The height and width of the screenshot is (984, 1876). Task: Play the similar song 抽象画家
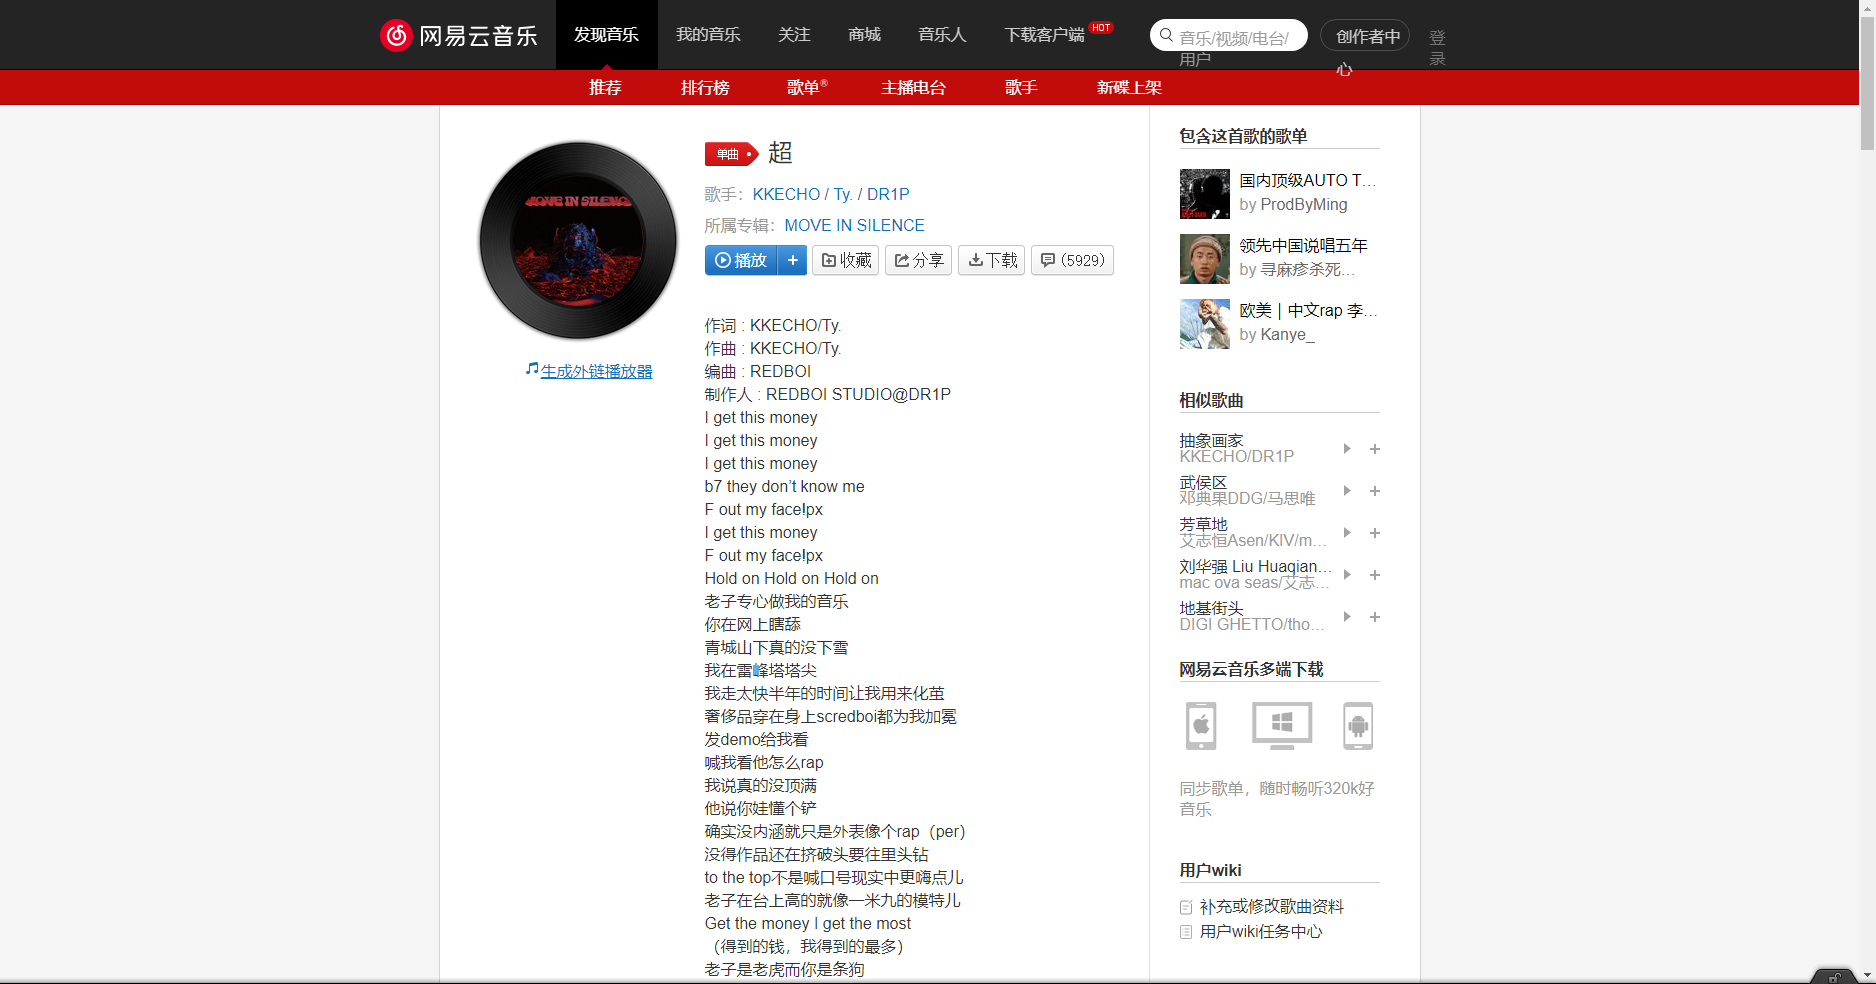point(1347,449)
